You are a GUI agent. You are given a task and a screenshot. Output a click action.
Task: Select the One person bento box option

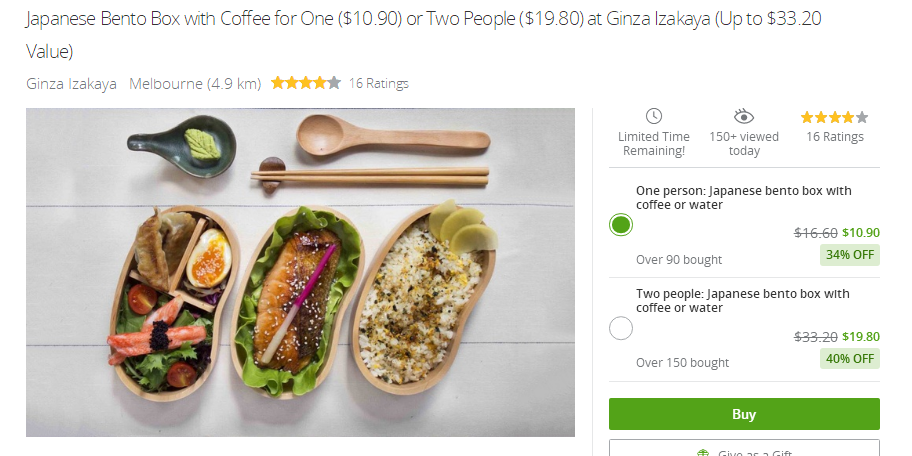621,225
